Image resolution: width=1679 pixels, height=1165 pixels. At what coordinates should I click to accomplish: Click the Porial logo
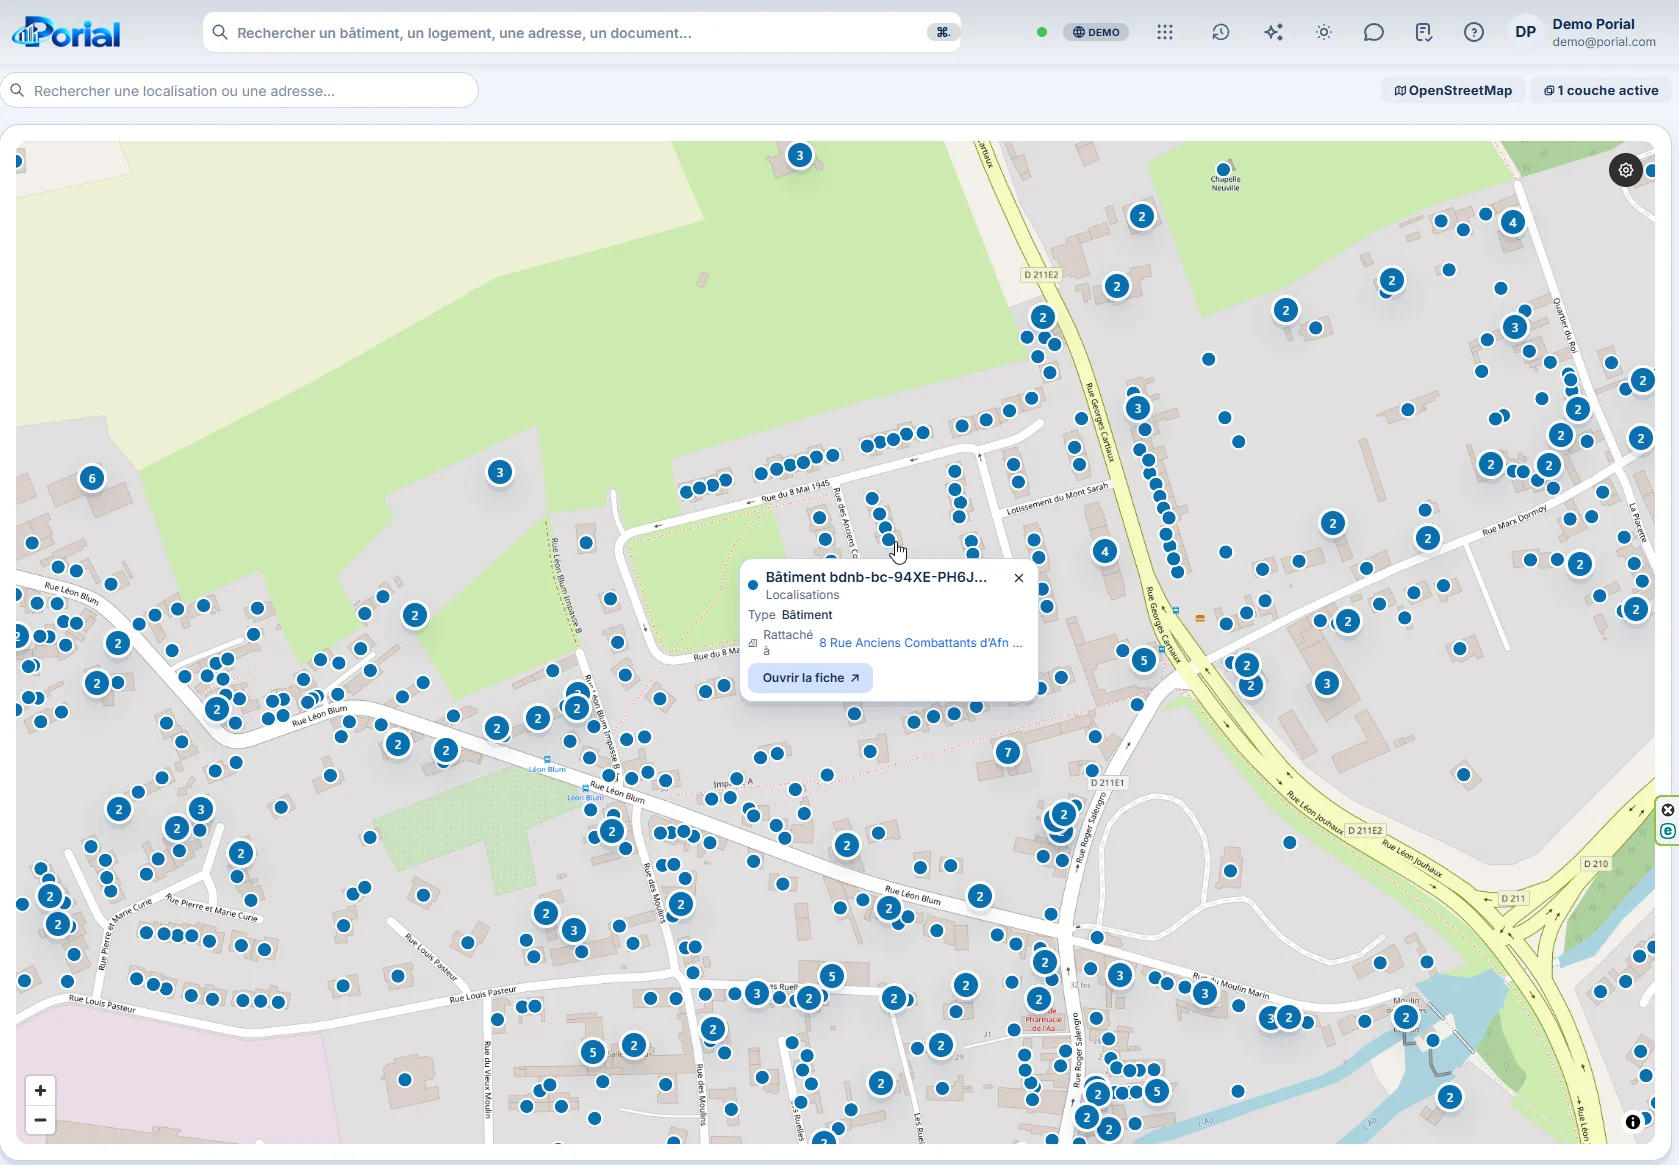66,33
